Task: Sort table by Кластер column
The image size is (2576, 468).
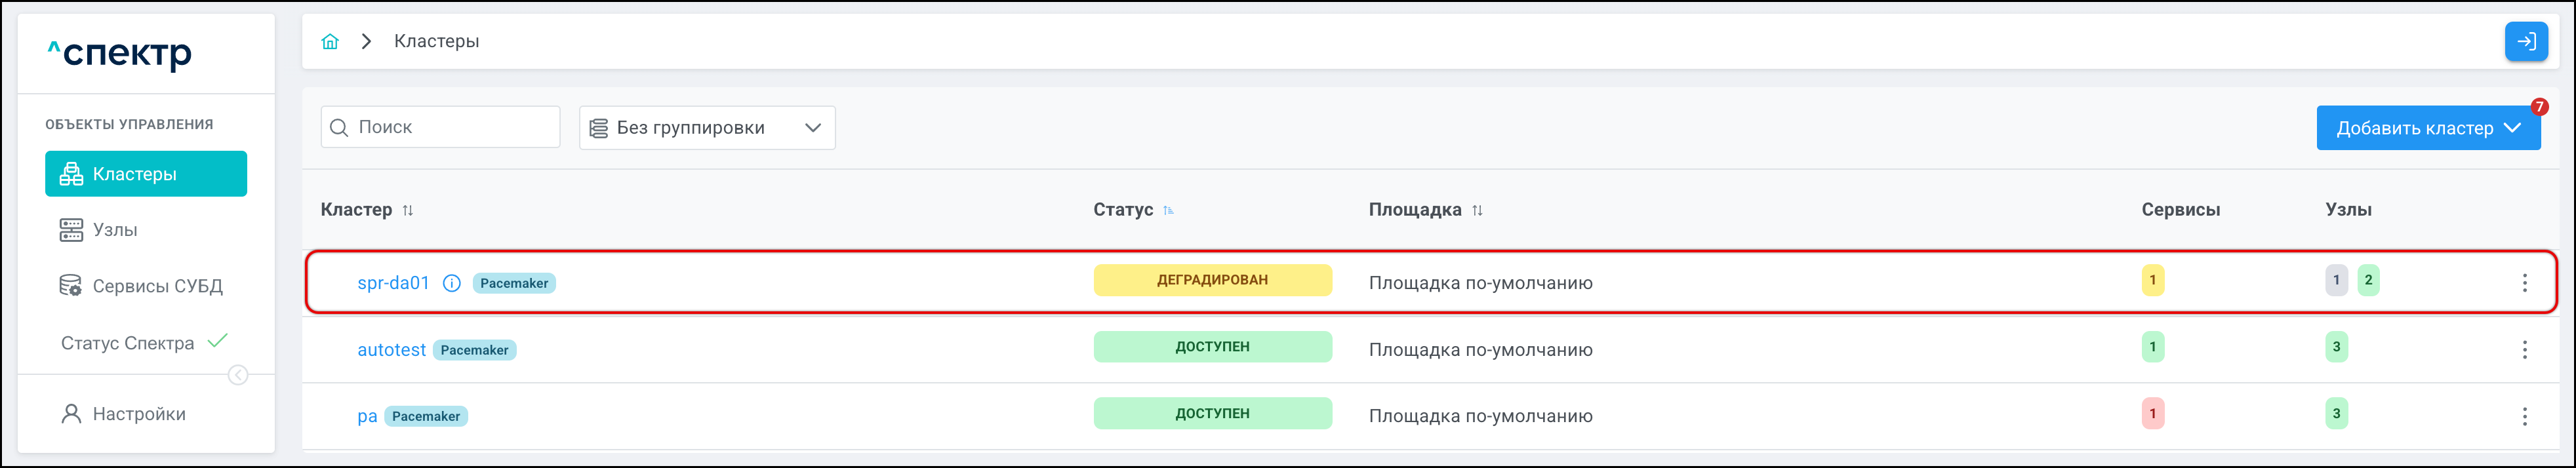Action: pos(408,210)
